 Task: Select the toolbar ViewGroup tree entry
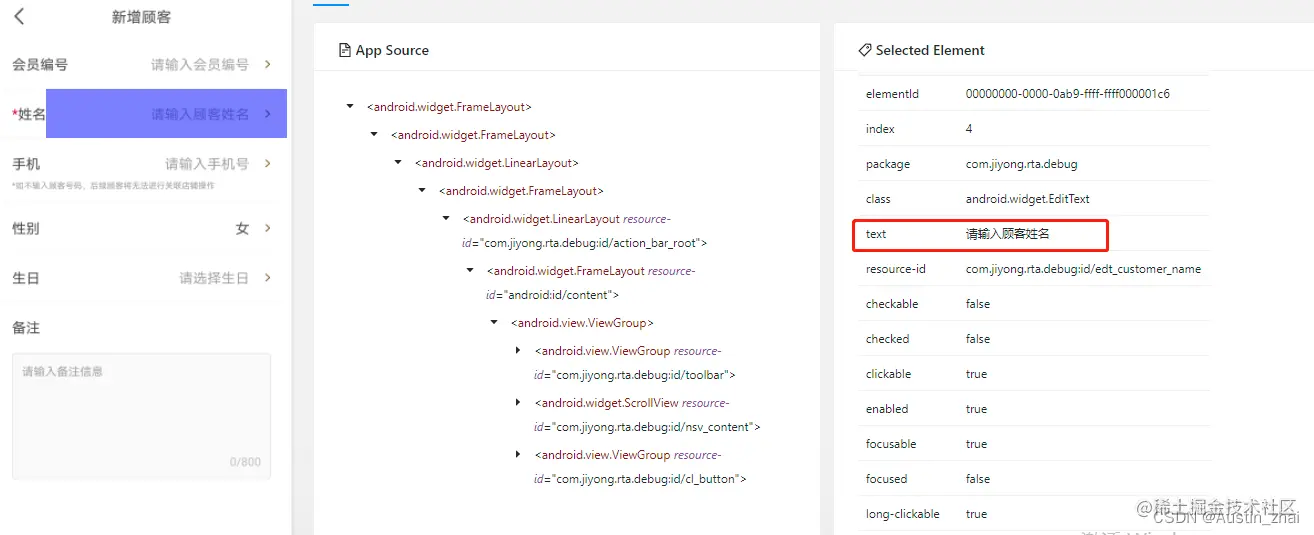click(635, 363)
